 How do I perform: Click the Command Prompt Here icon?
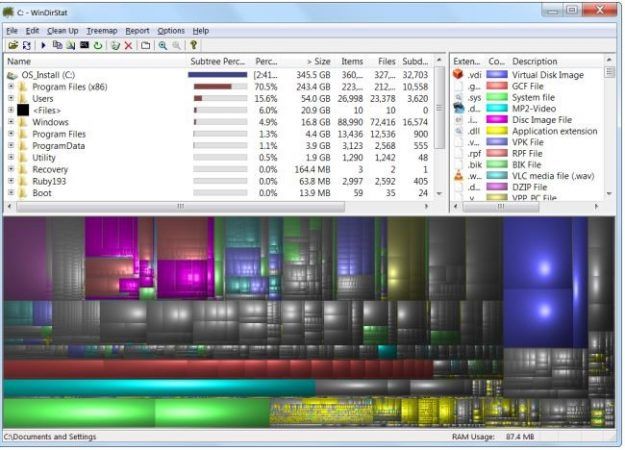84,45
